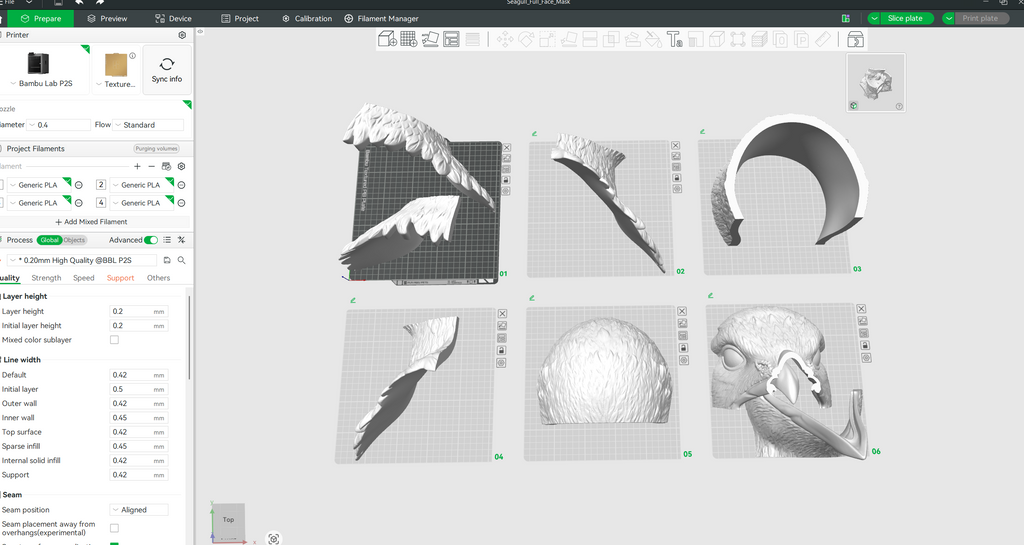Open the Seam position Aligned dropdown
The image size is (1024, 545).
[139, 510]
